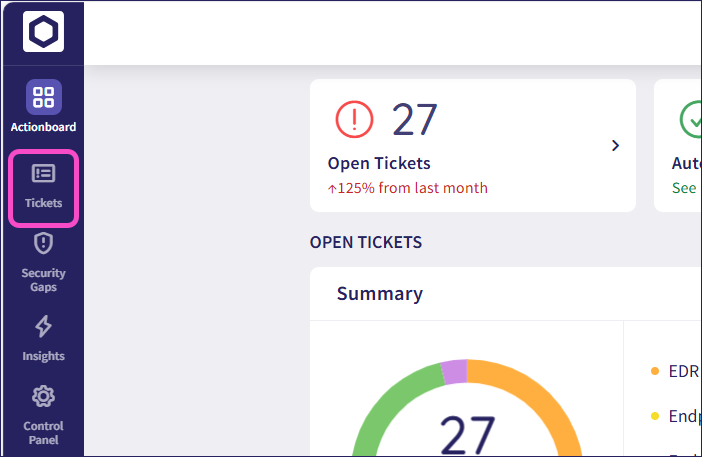Screen dimensions: 702x457
Task: Click the 27 total inside the donut chart
Action: click(x=467, y=435)
